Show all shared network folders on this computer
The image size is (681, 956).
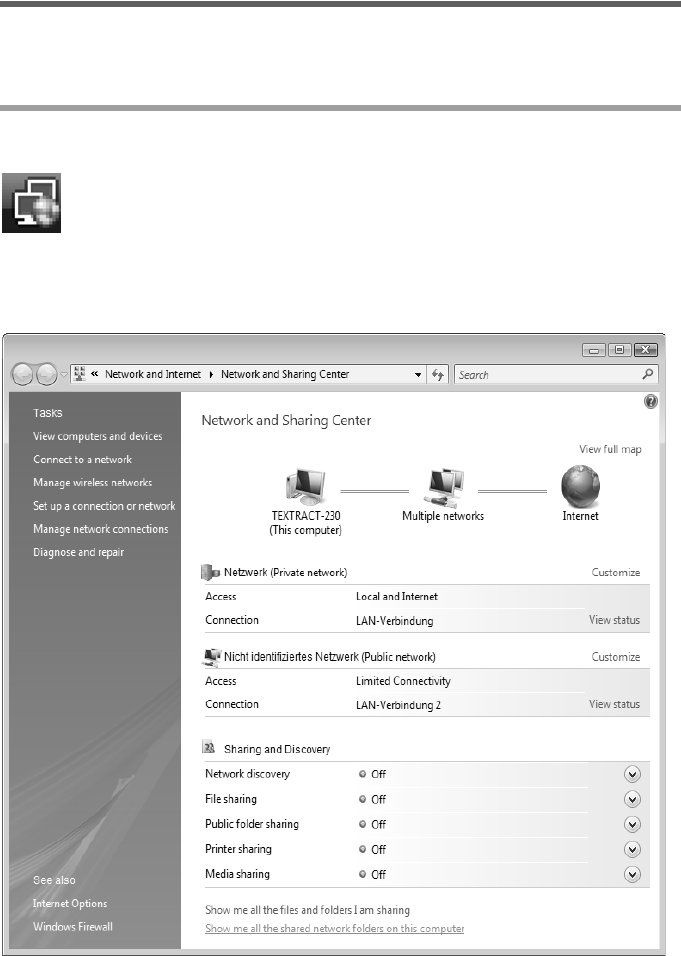[335, 929]
